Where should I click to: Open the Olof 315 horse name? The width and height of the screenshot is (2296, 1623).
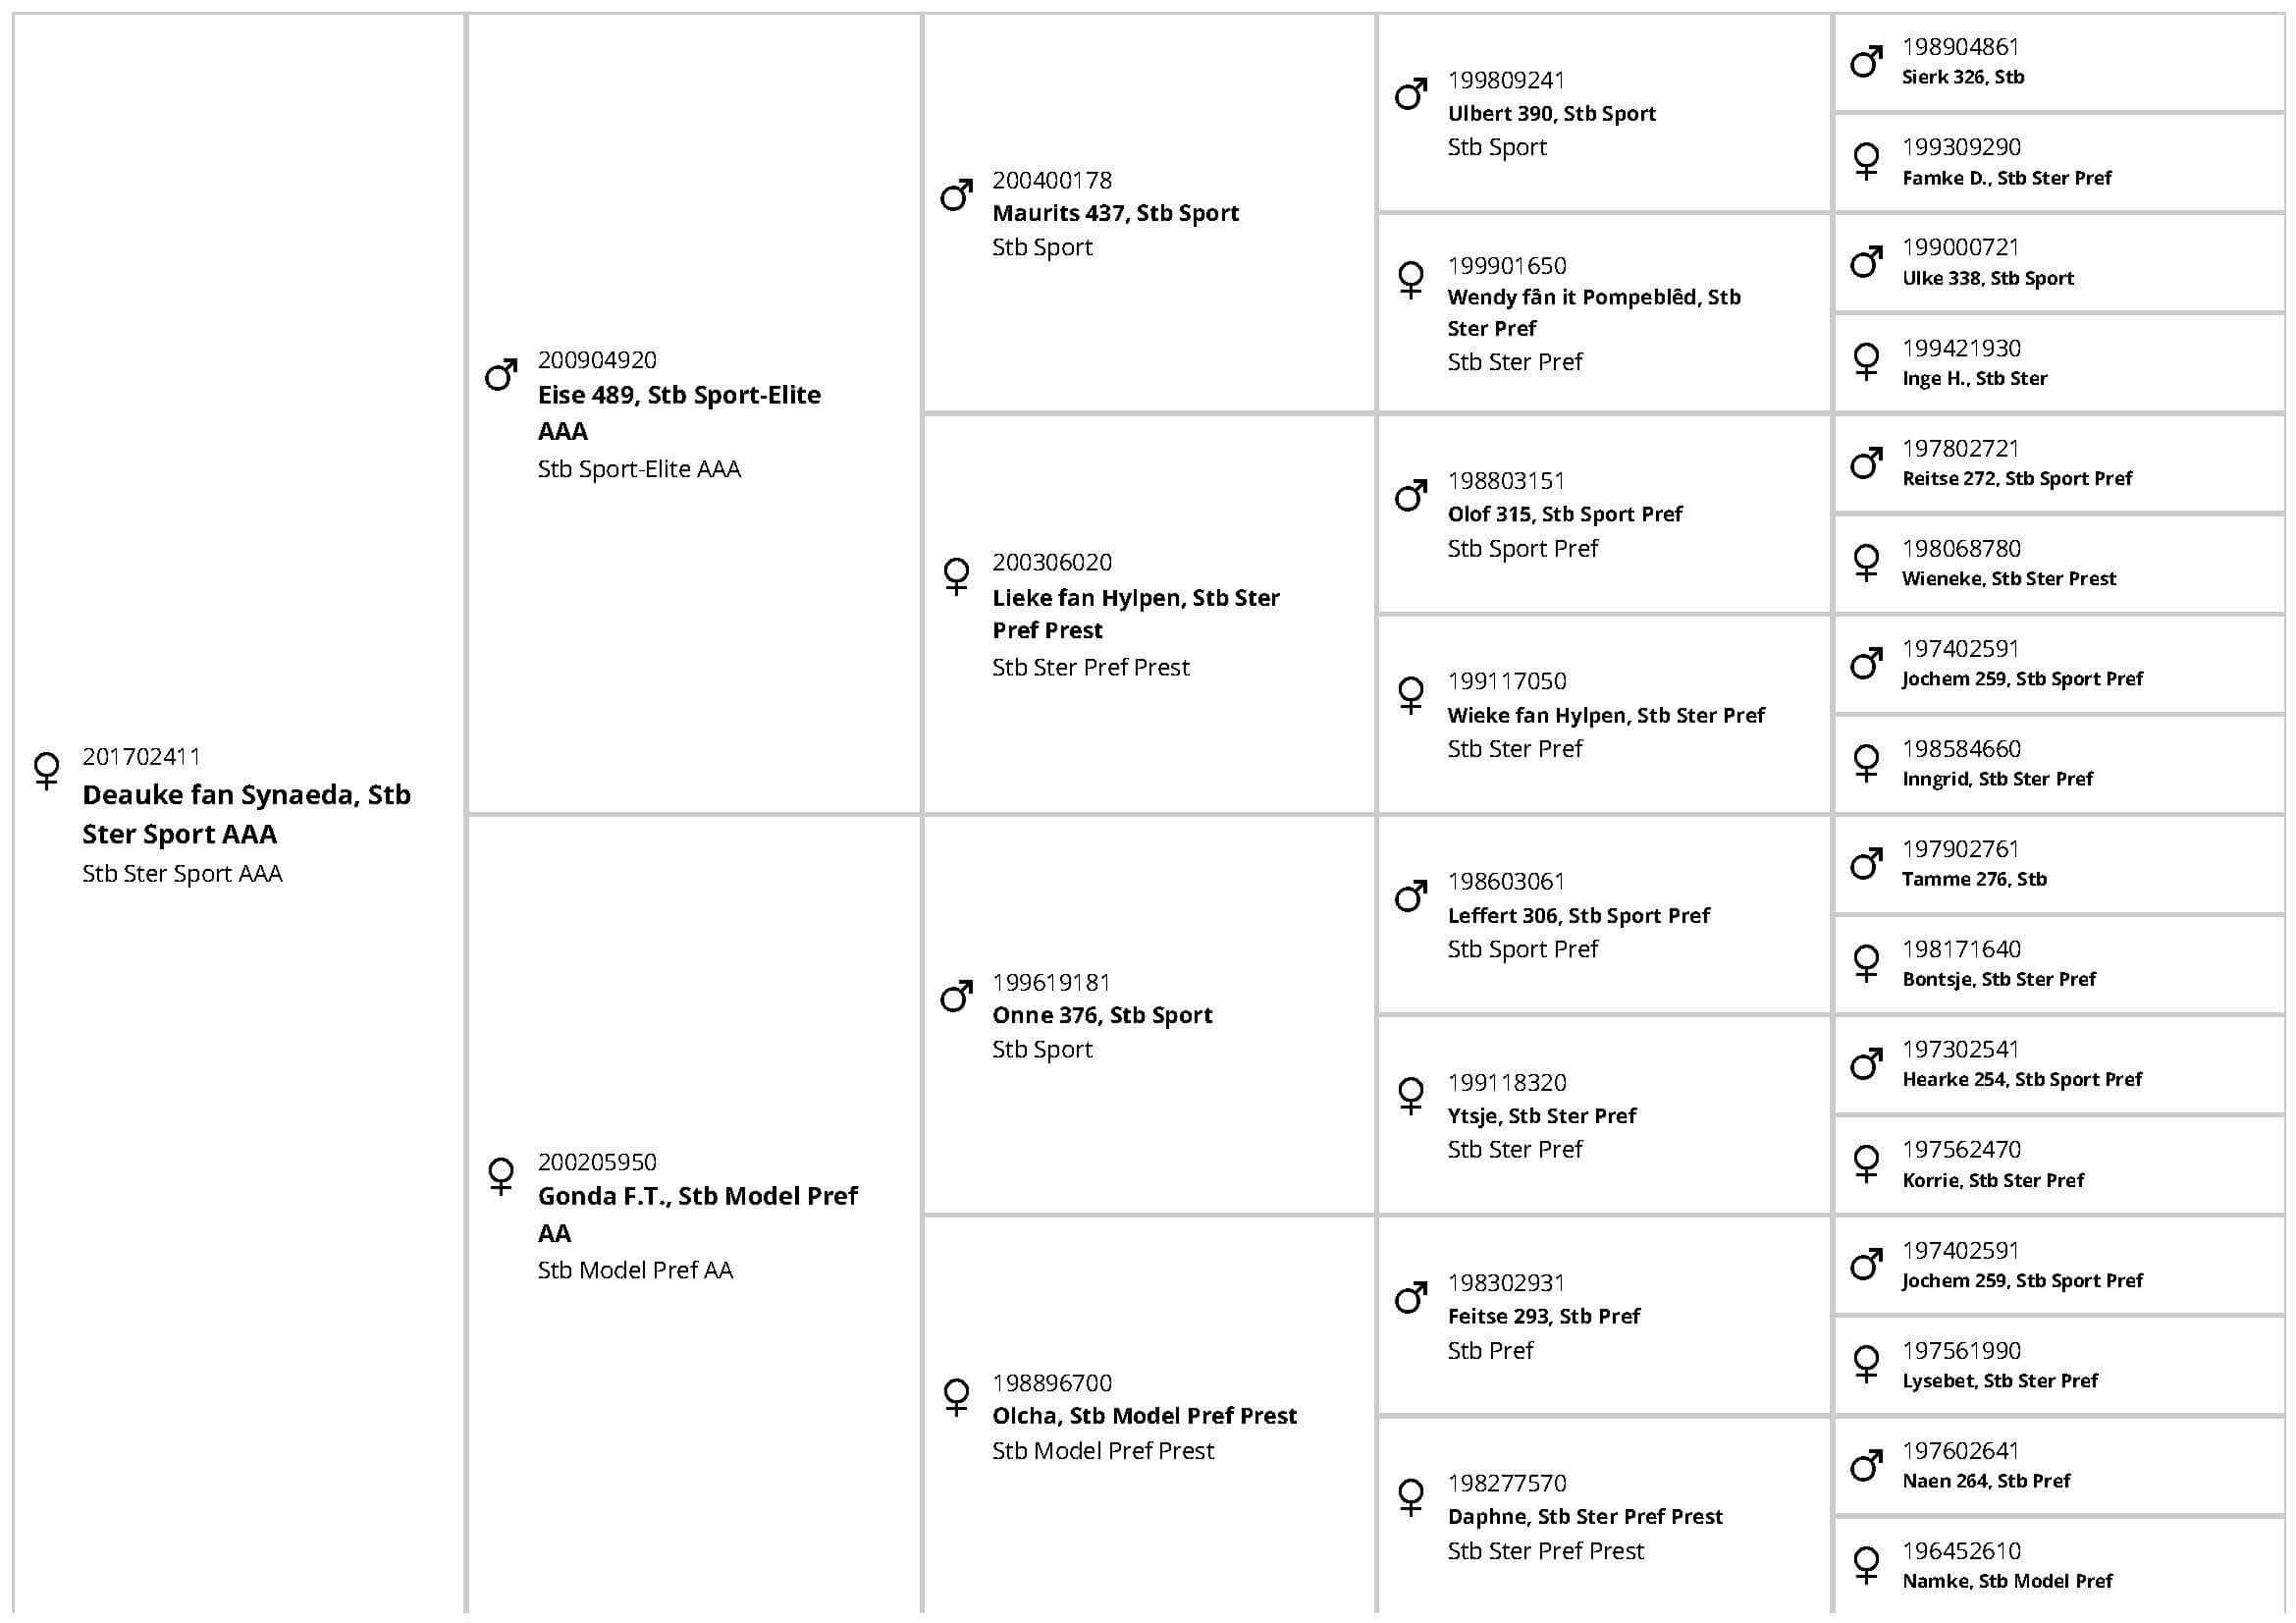click(1564, 514)
